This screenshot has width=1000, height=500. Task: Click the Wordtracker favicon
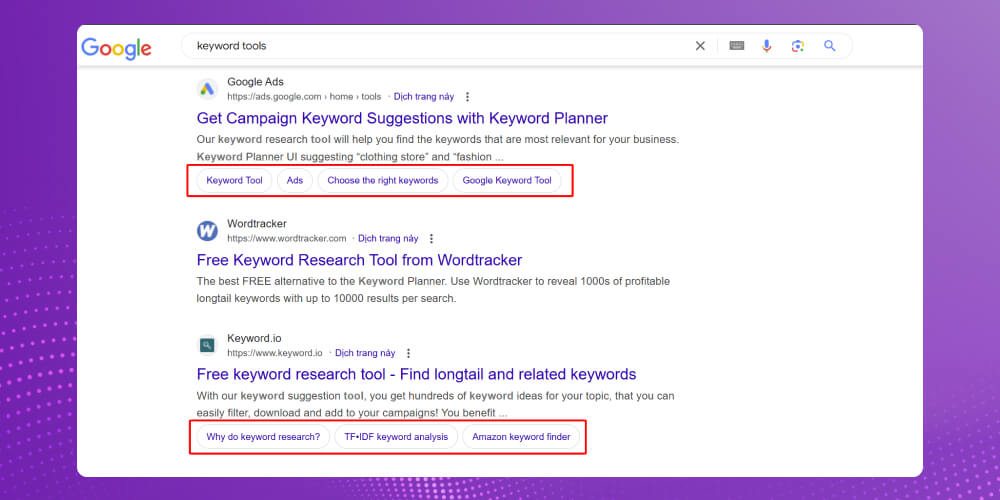pos(207,231)
